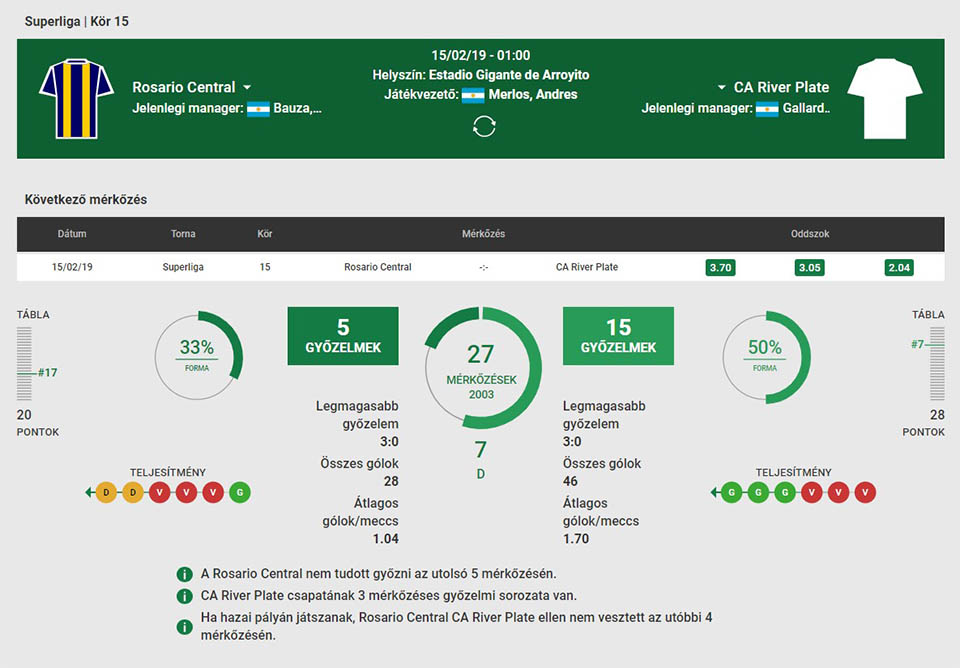This screenshot has height=668, width=960.
Task: Click River Plate's 28 Pontok value
Action: (937, 415)
